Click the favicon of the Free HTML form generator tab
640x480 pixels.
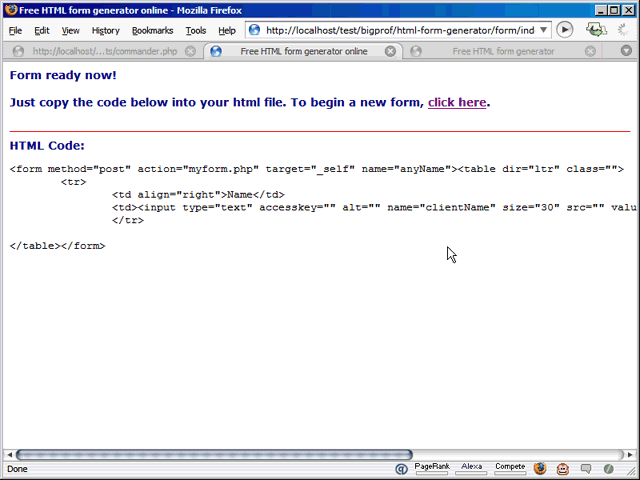[416, 51]
